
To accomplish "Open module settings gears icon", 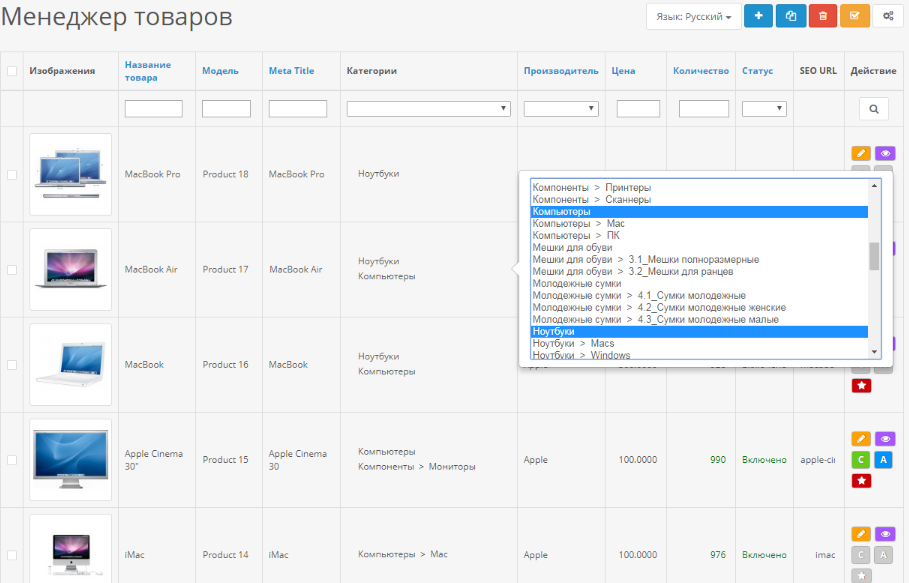I will click(x=886, y=16).
